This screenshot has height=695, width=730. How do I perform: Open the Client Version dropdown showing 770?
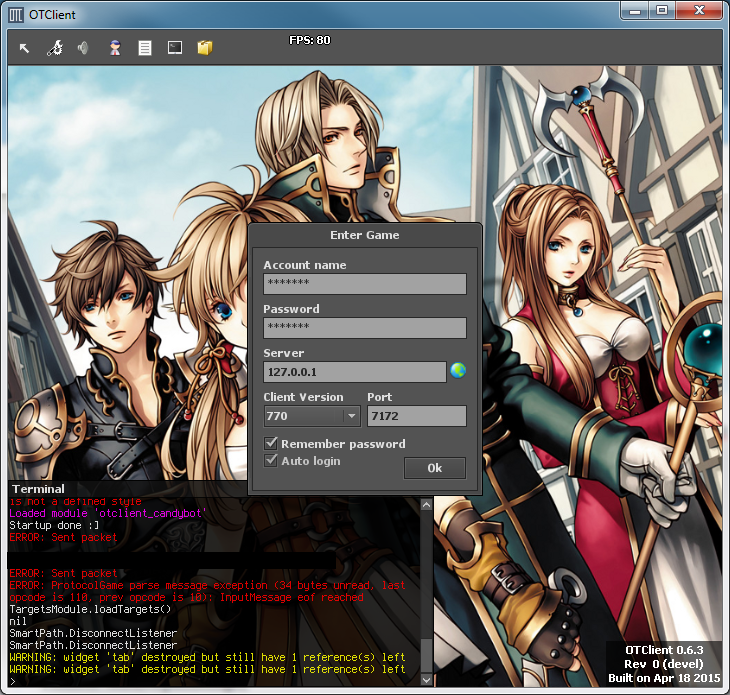click(x=312, y=416)
